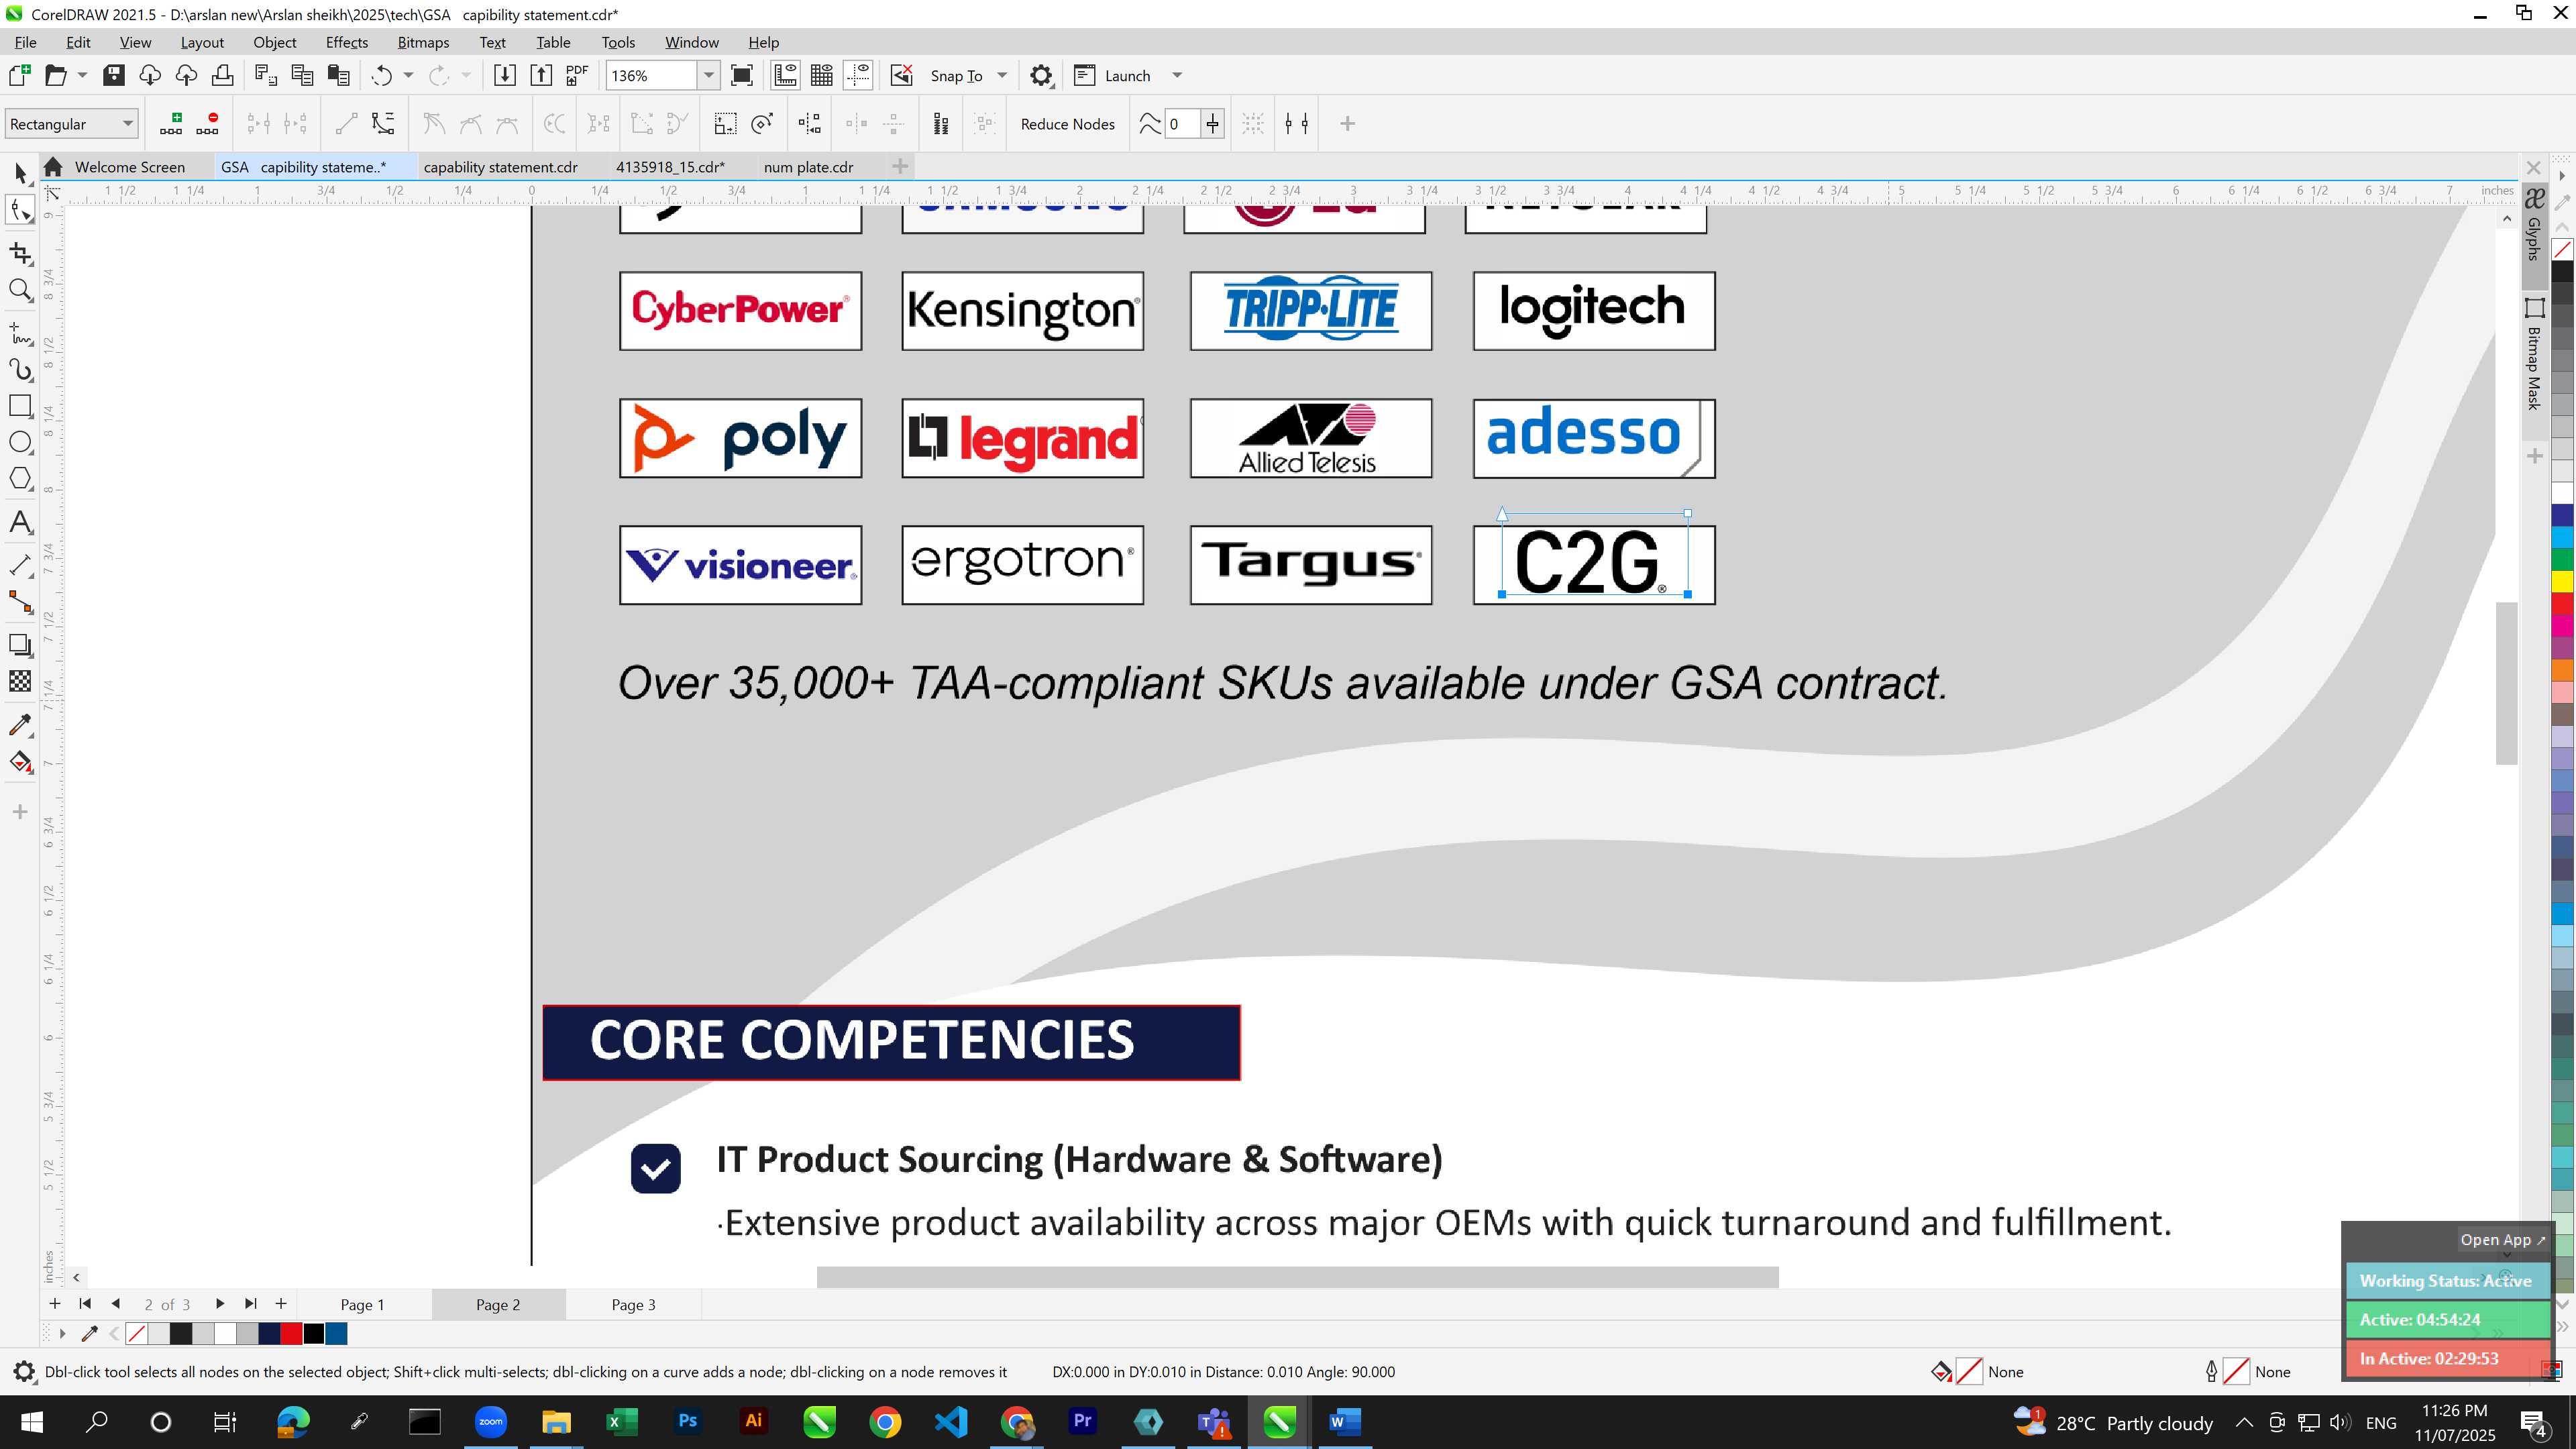2576x1449 pixels.
Task: Open the zoom level dropdown
Action: 709,75
